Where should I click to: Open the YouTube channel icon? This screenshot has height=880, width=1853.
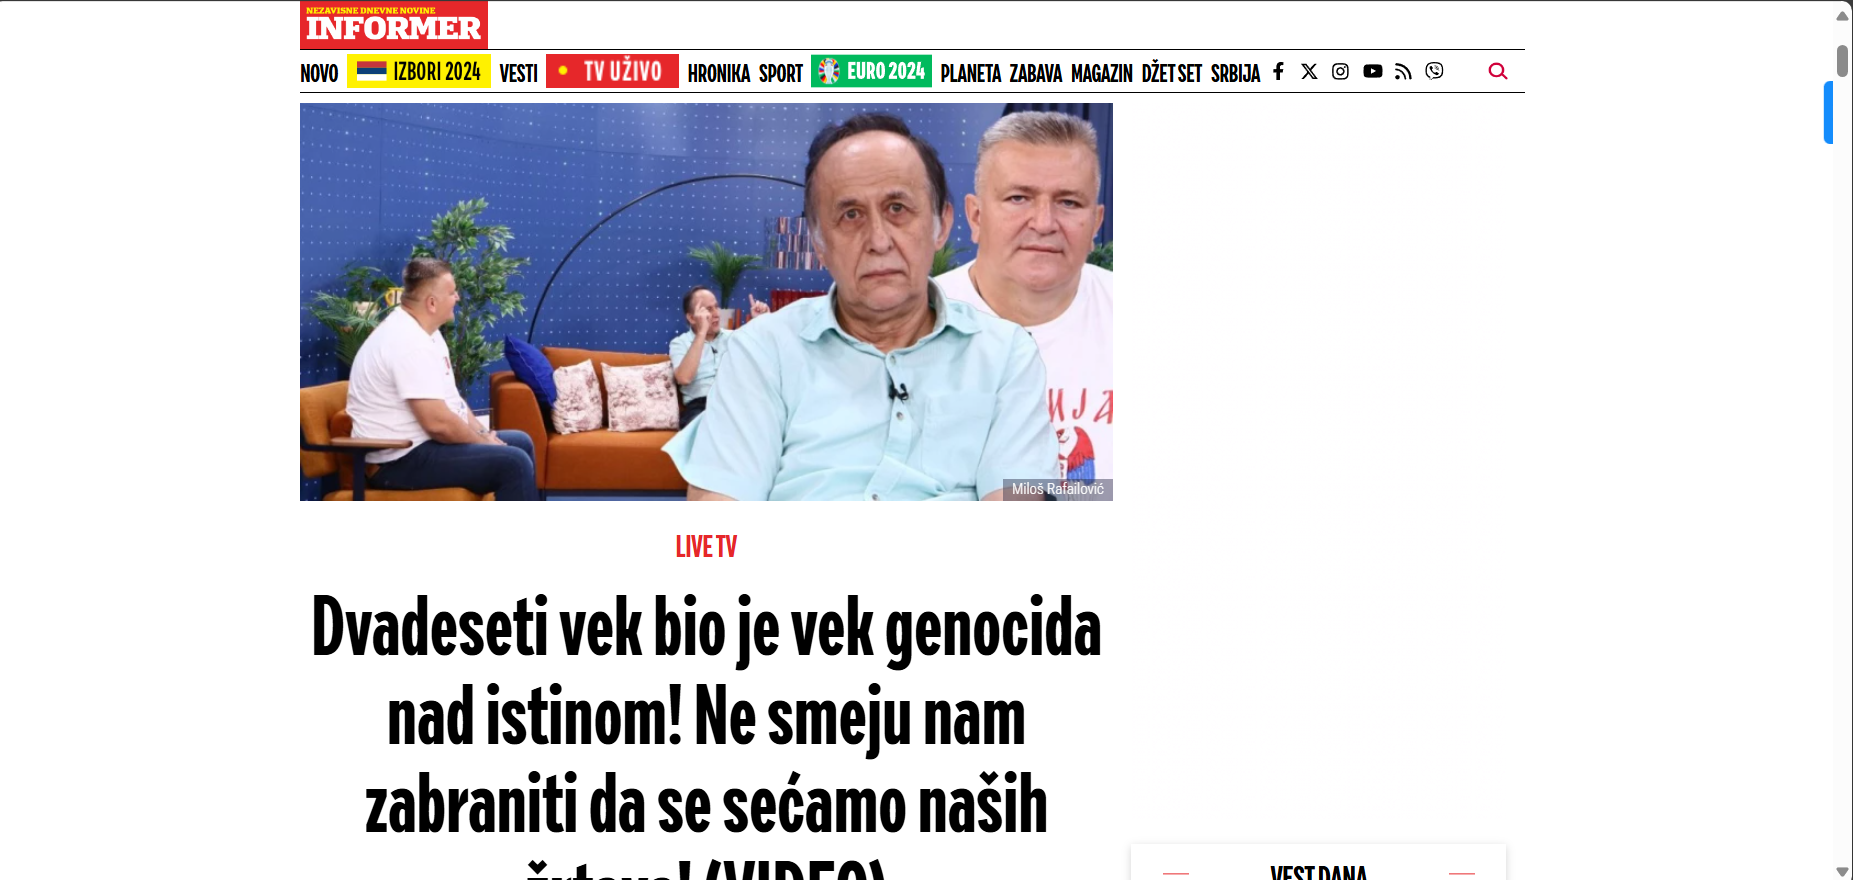(1373, 71)
